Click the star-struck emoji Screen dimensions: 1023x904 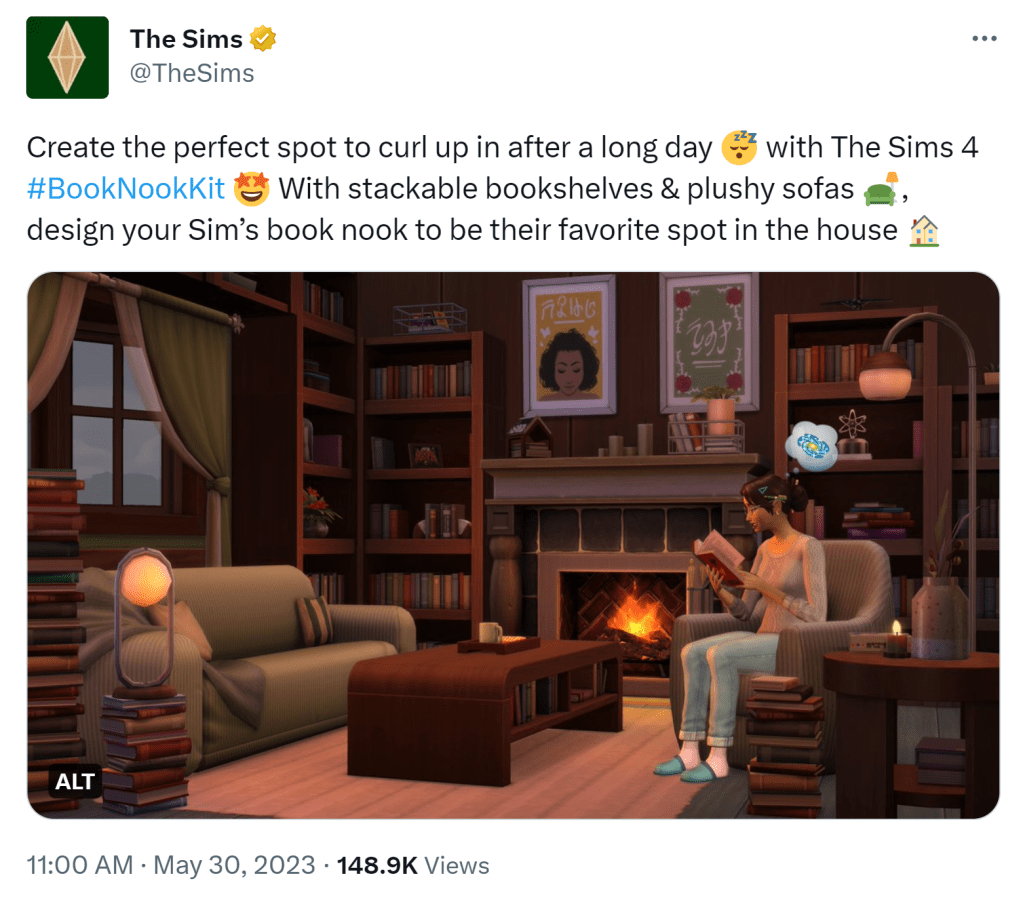click(x=251, y=188)
